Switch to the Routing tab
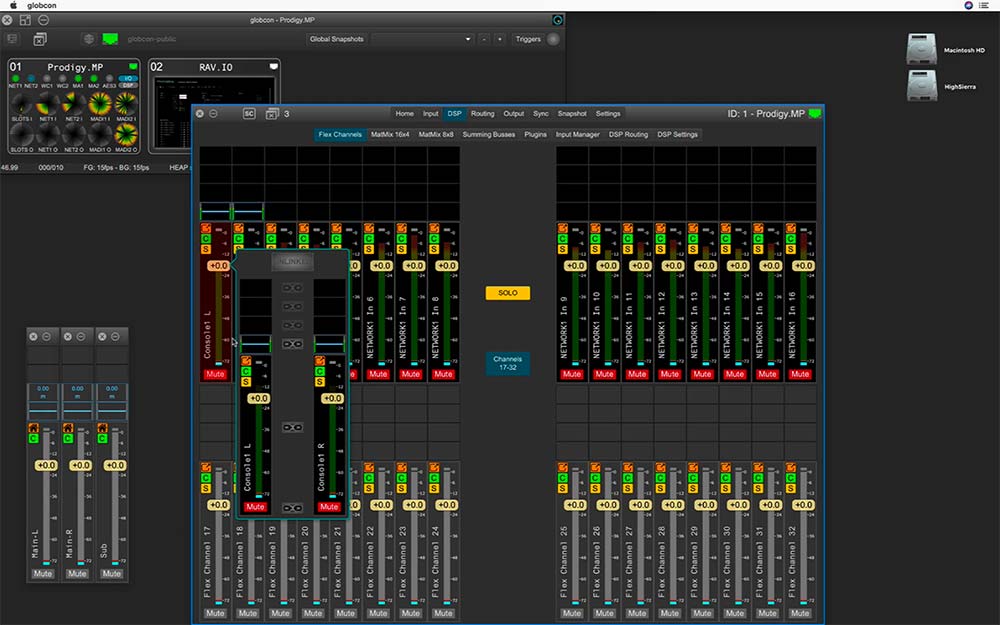1000x625 pixels. pyautogui.click(x=482, y=114)
